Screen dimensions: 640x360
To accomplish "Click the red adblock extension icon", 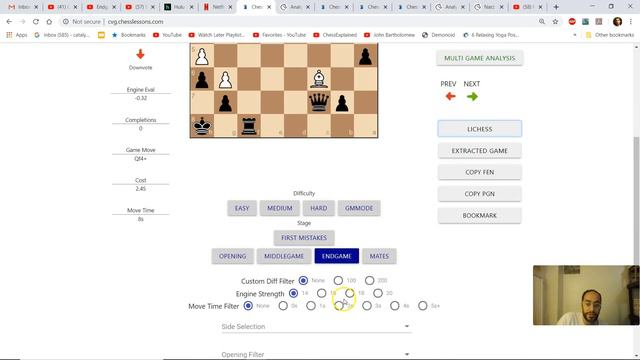I will point(572,22).
